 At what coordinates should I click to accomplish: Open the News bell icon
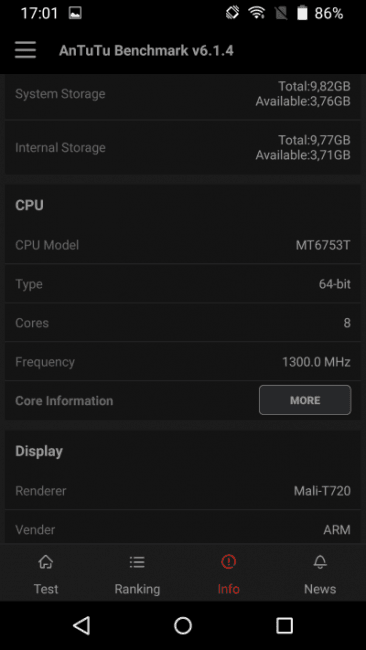tap(320, 563)
